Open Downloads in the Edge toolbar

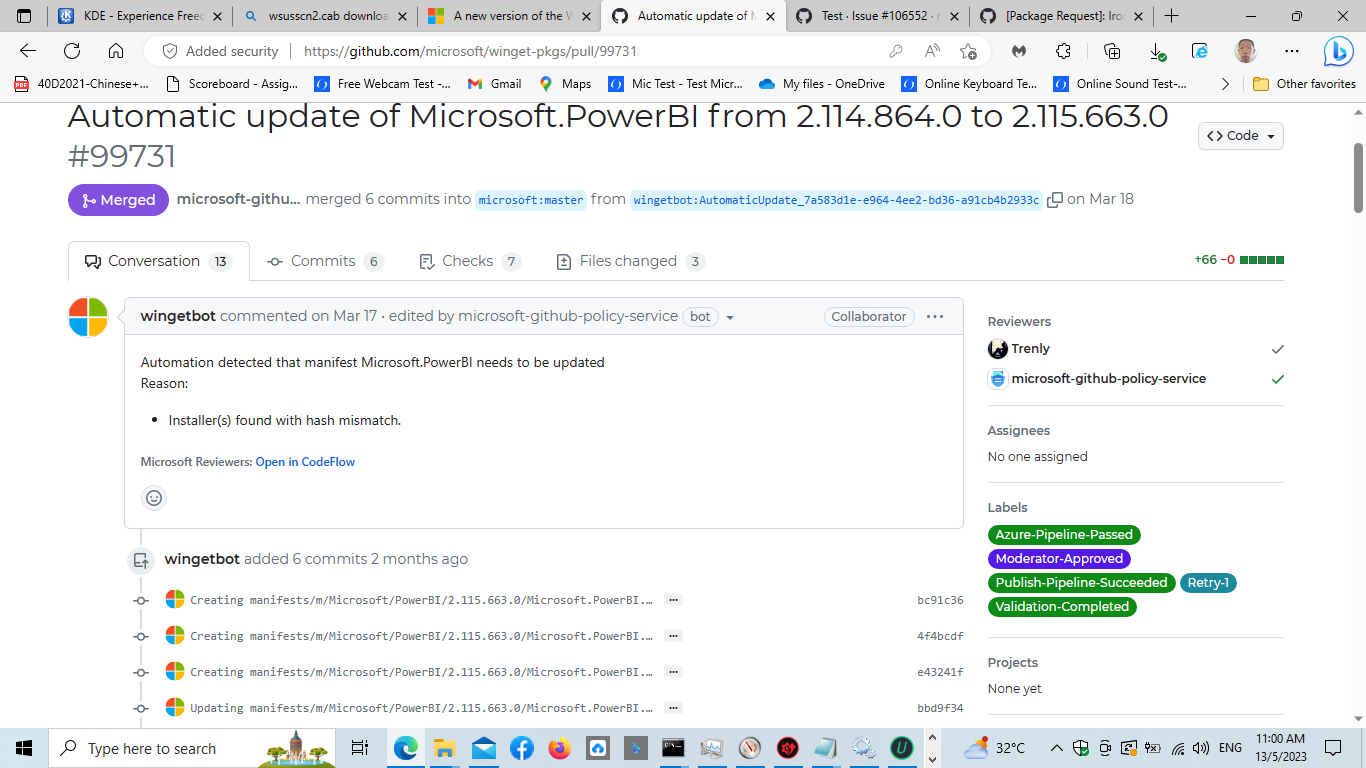tap(1156, 49)
